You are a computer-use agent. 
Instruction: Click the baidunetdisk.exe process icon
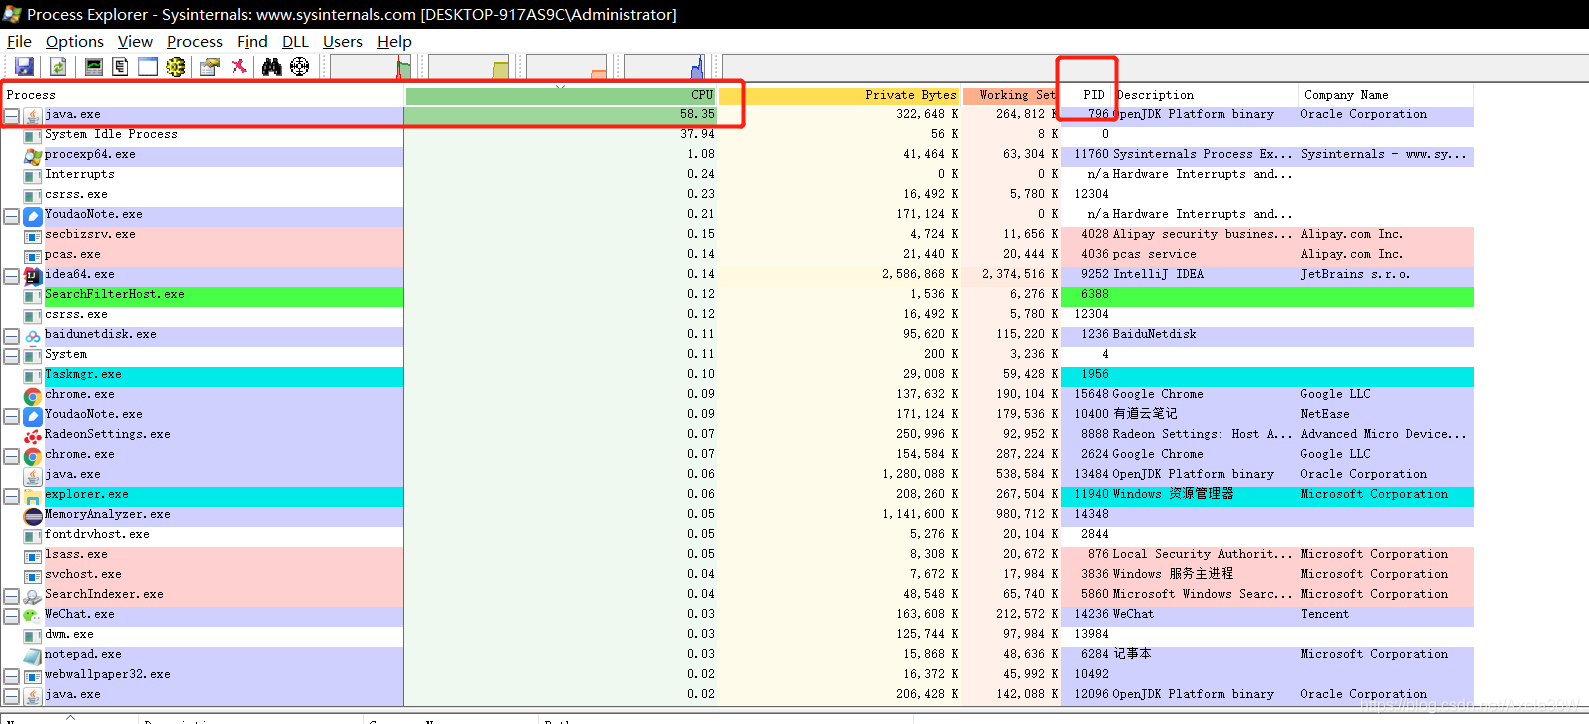click(33, 335)
